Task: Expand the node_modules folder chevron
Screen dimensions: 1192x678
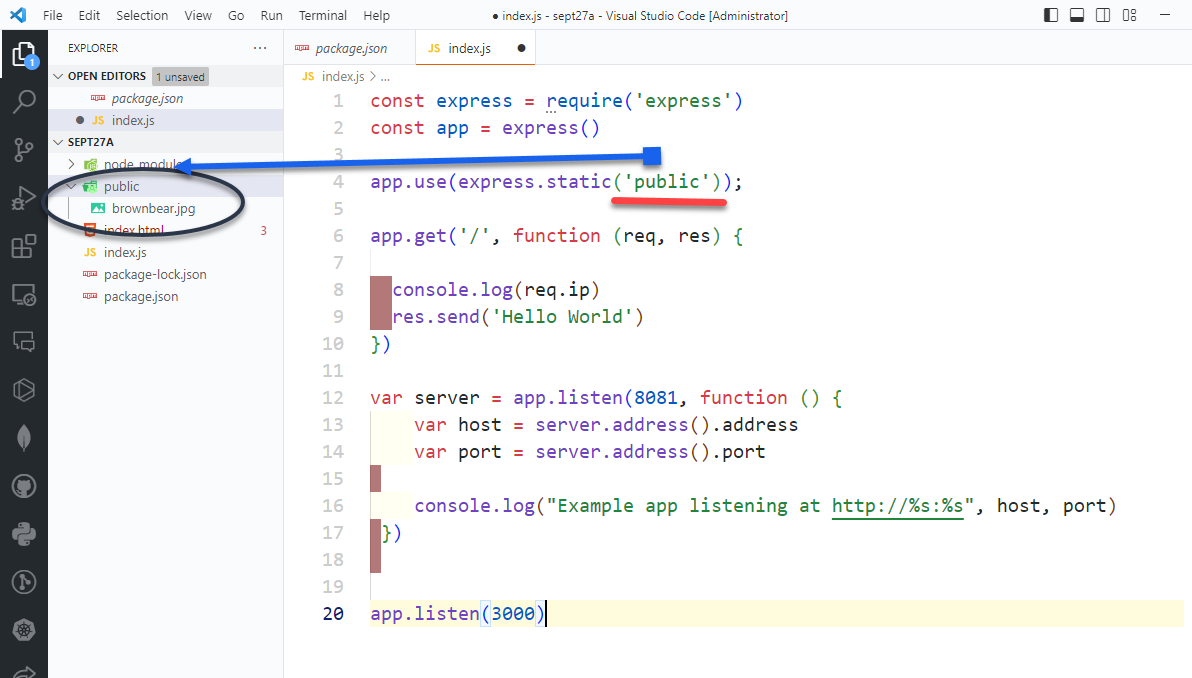Action: click(x=71, y=164)
